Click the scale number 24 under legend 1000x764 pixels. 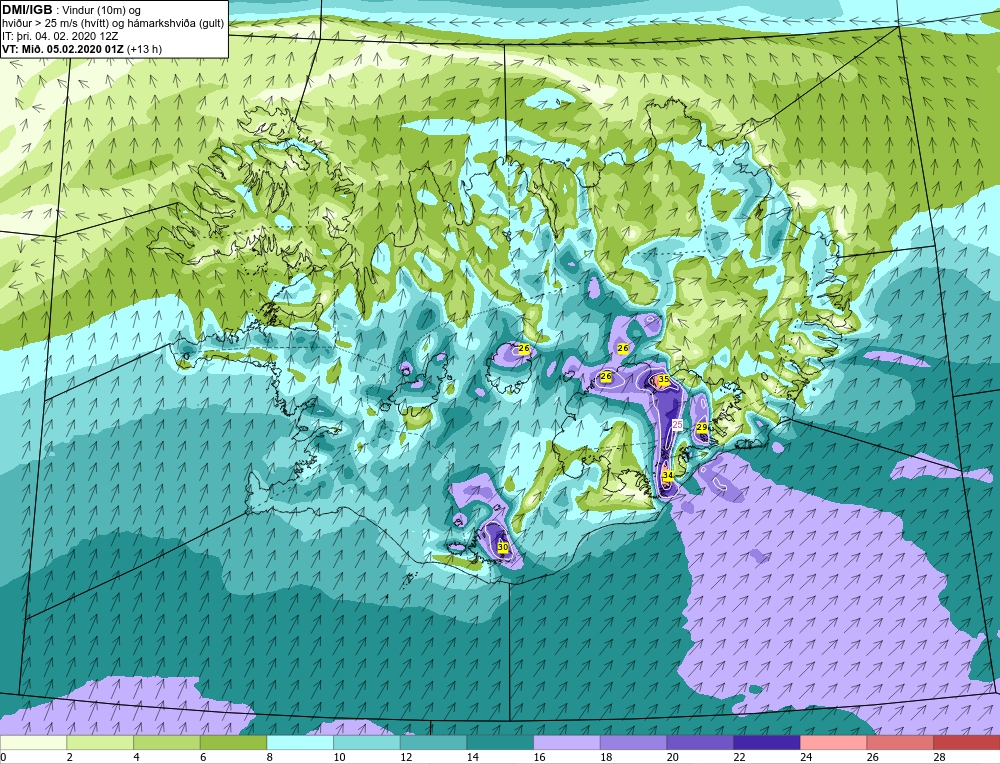[x=805, y=757]
